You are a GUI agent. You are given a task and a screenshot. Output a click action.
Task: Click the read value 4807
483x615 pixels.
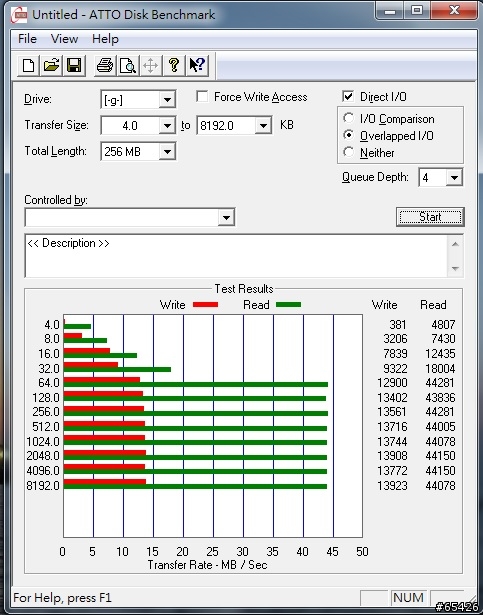click(441, 325)
